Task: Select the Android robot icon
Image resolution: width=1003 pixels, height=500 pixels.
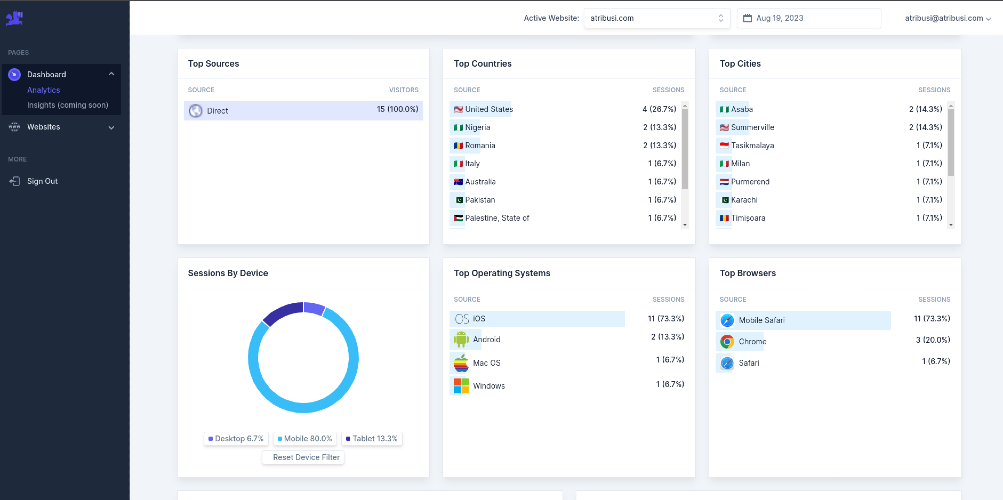Action: coord(461,340)
